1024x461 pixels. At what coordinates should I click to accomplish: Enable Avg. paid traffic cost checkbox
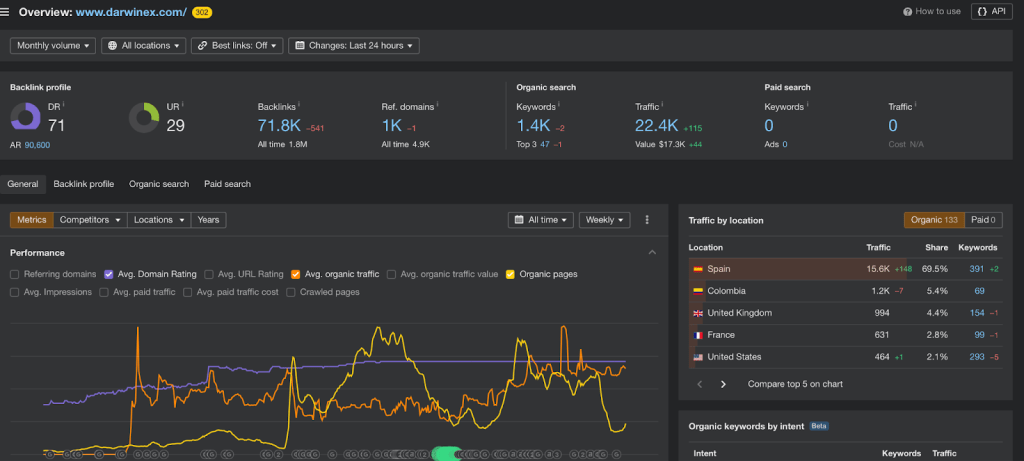187,292
